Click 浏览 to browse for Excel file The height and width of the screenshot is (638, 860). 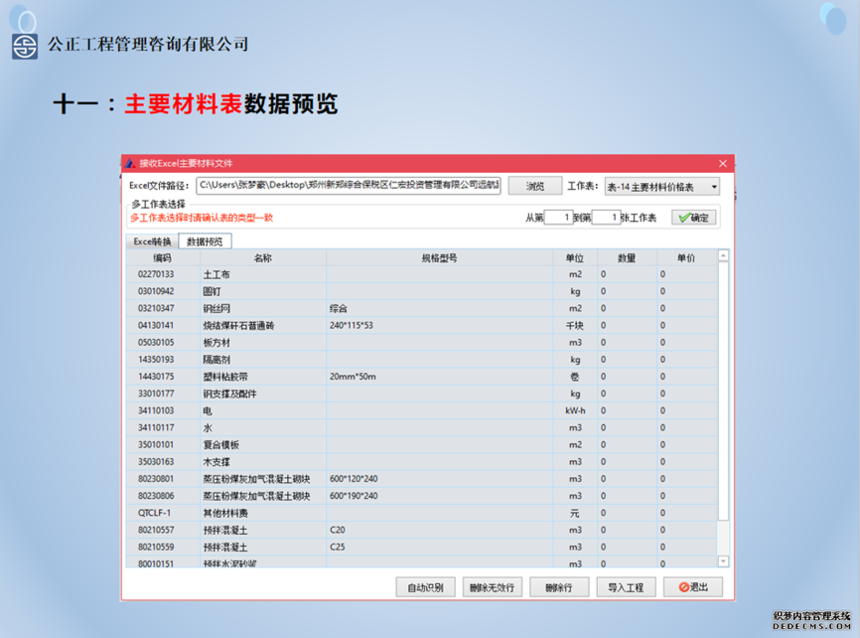[535, 186]
